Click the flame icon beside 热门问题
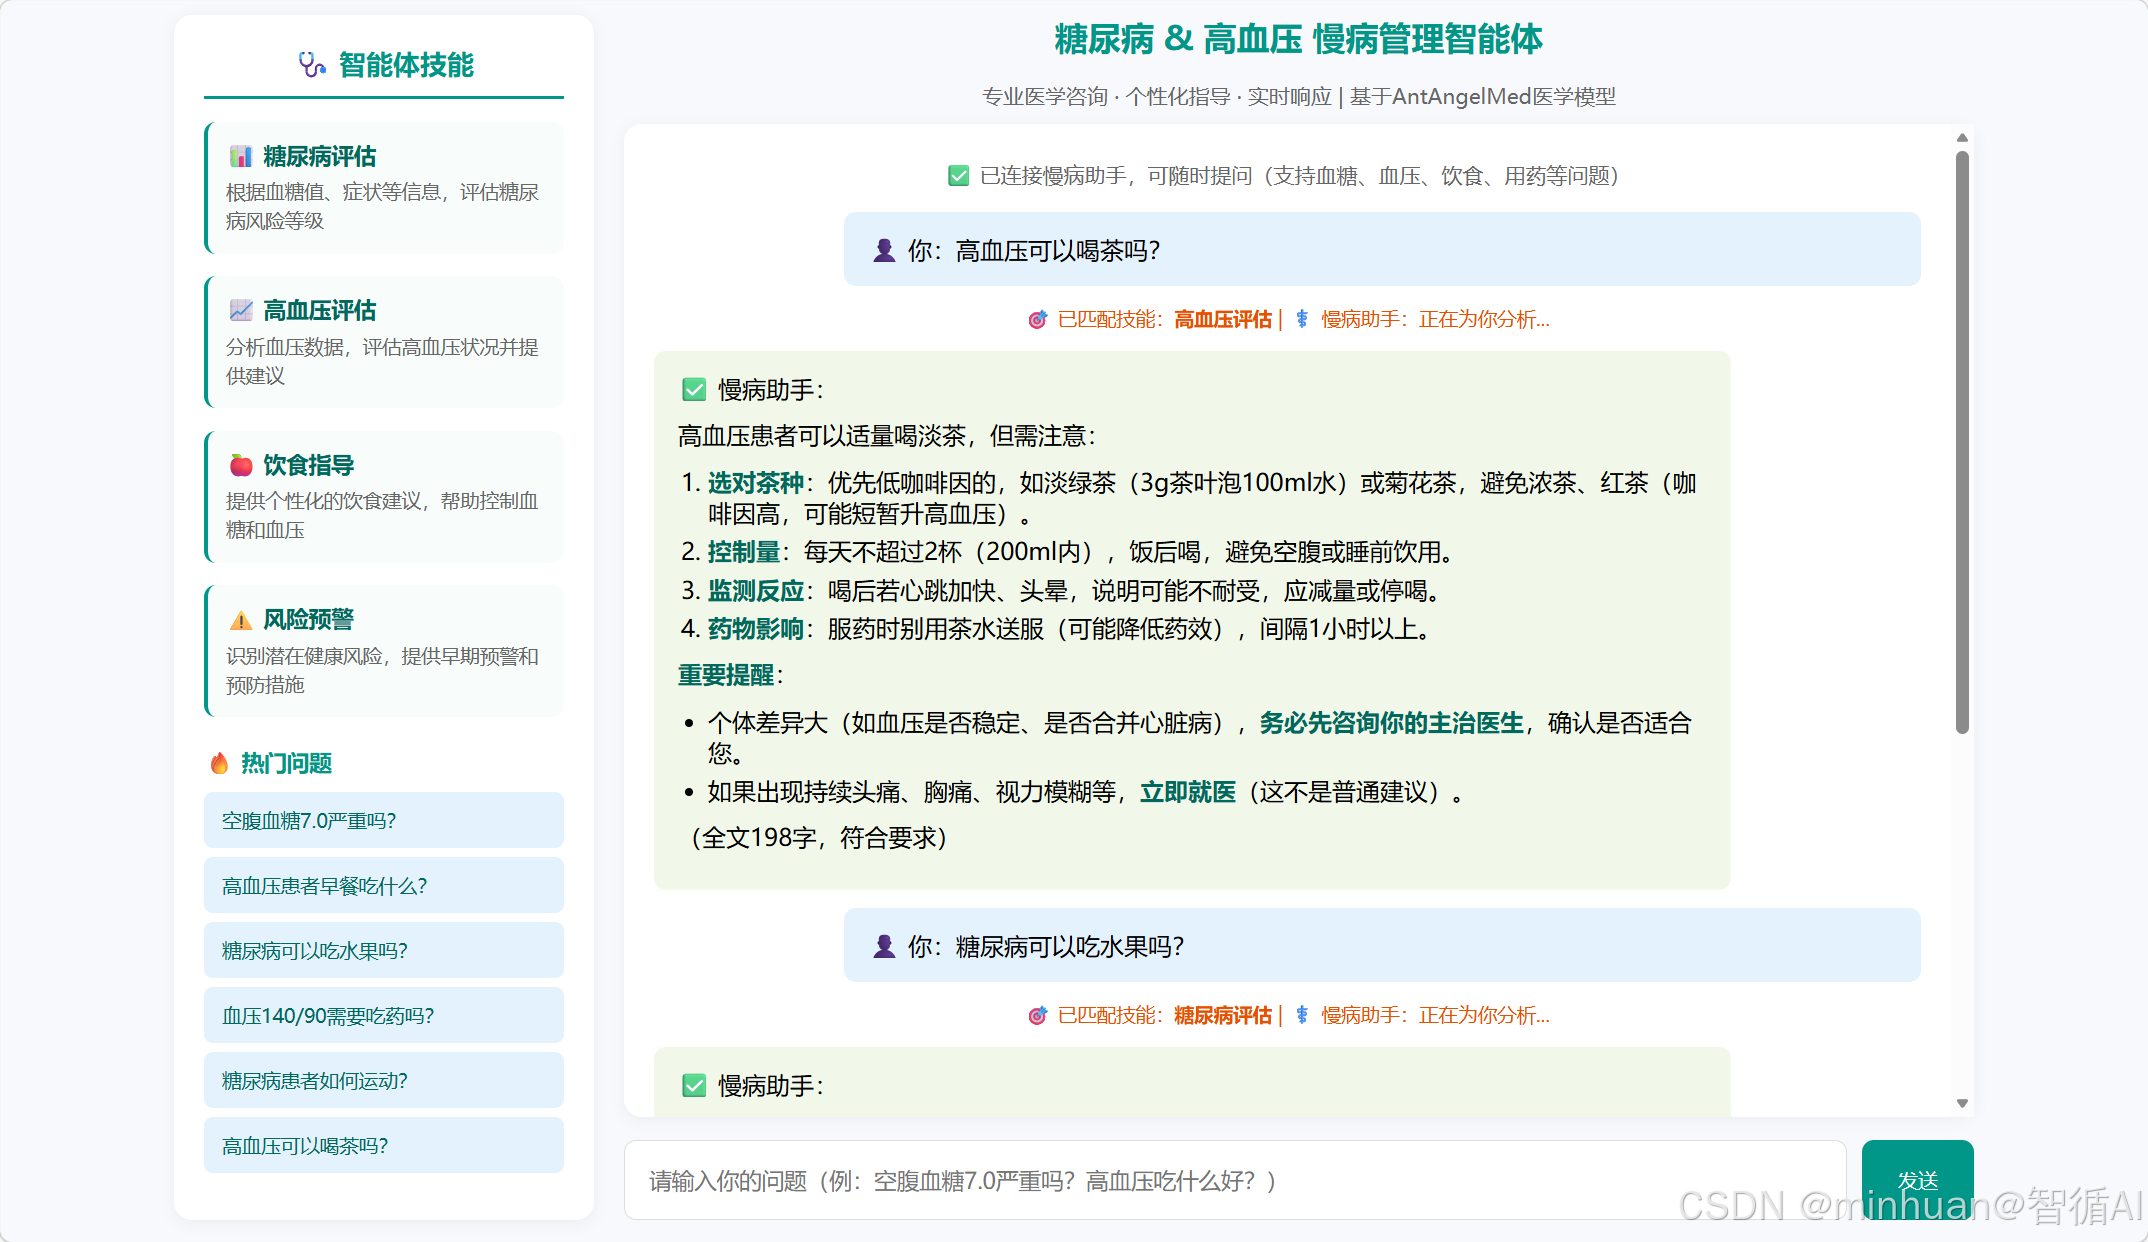 click(x=219, y=763)
